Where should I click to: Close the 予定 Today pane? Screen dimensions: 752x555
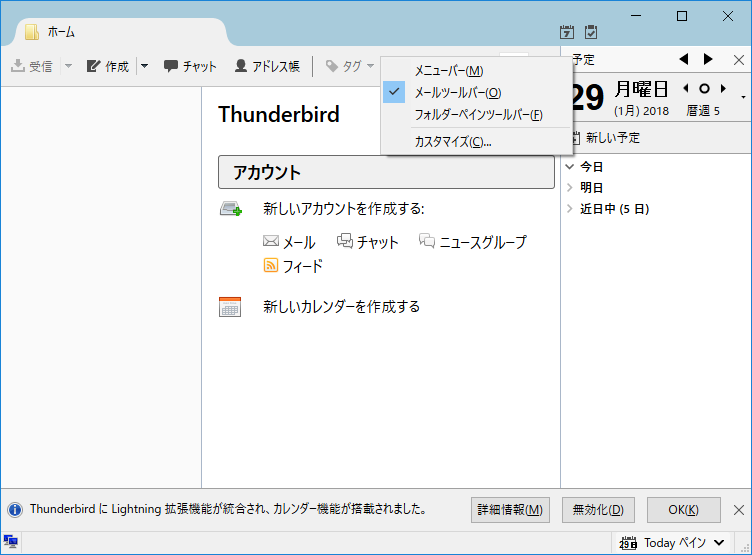[739, 60]
